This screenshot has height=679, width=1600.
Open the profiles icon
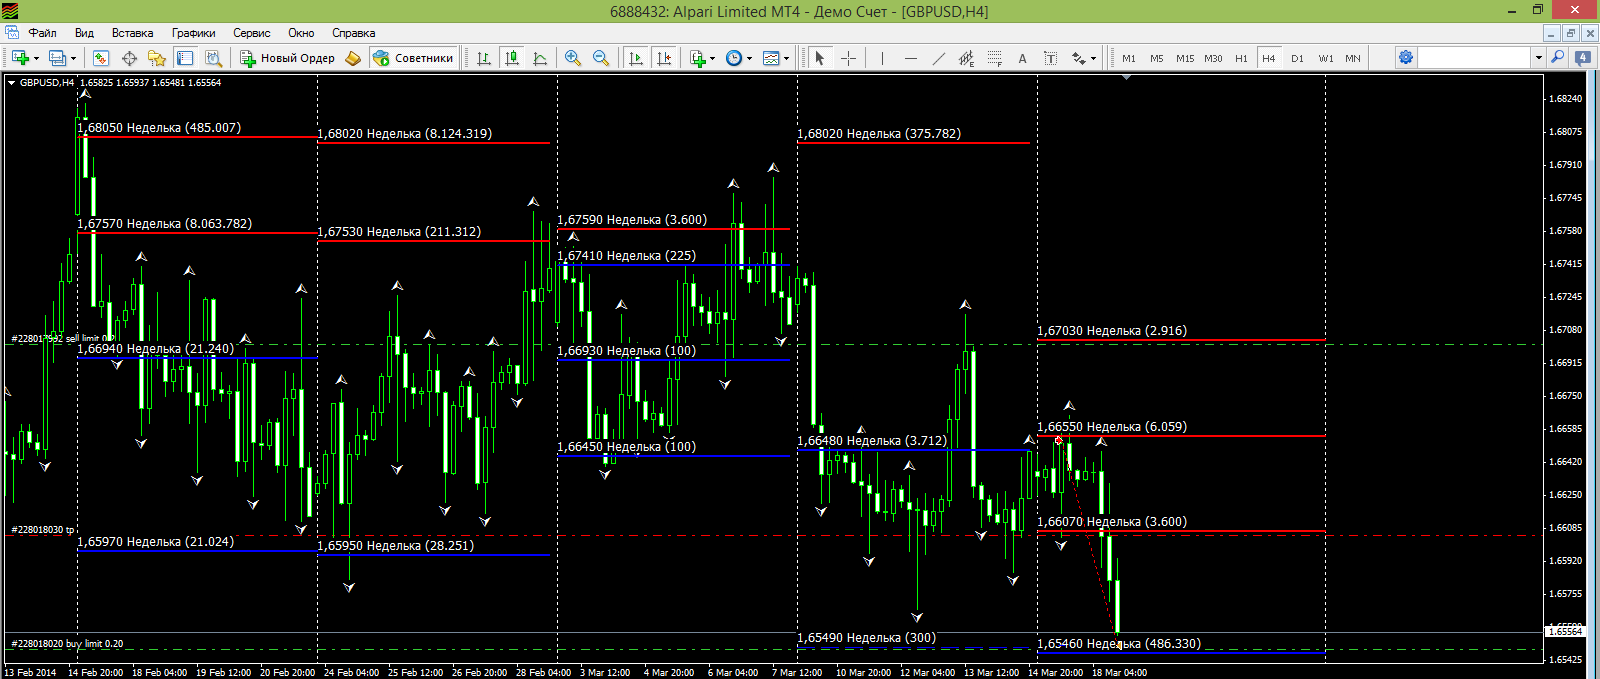pos(57,58)
